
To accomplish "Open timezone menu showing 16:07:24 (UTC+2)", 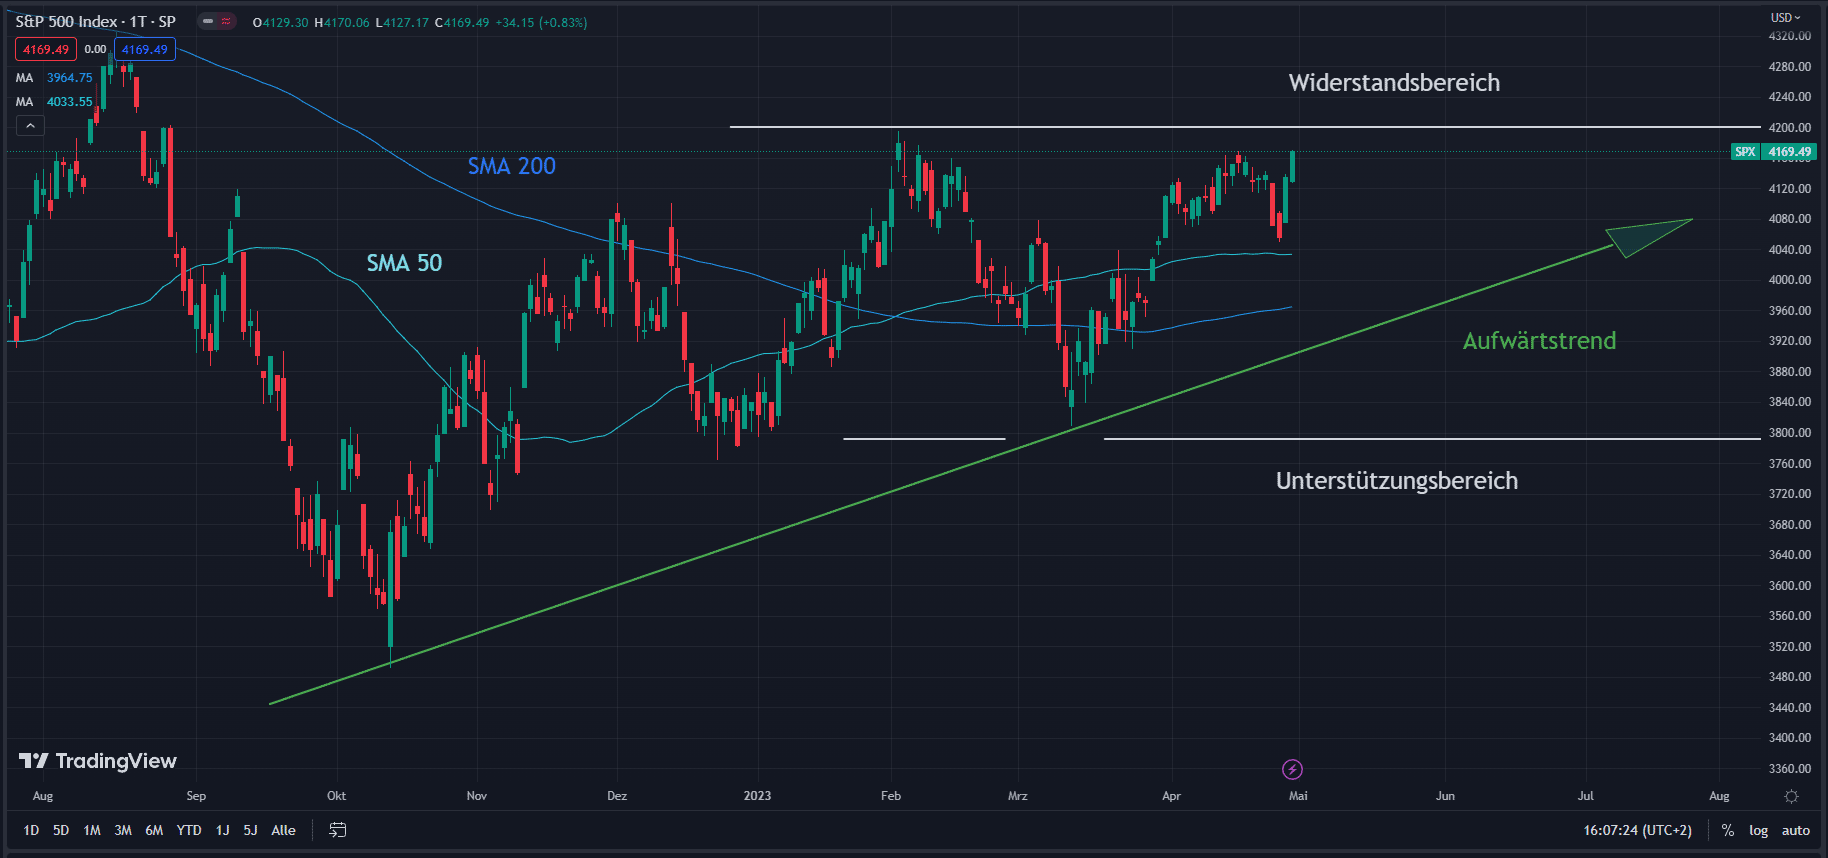I will point(1637,830).
